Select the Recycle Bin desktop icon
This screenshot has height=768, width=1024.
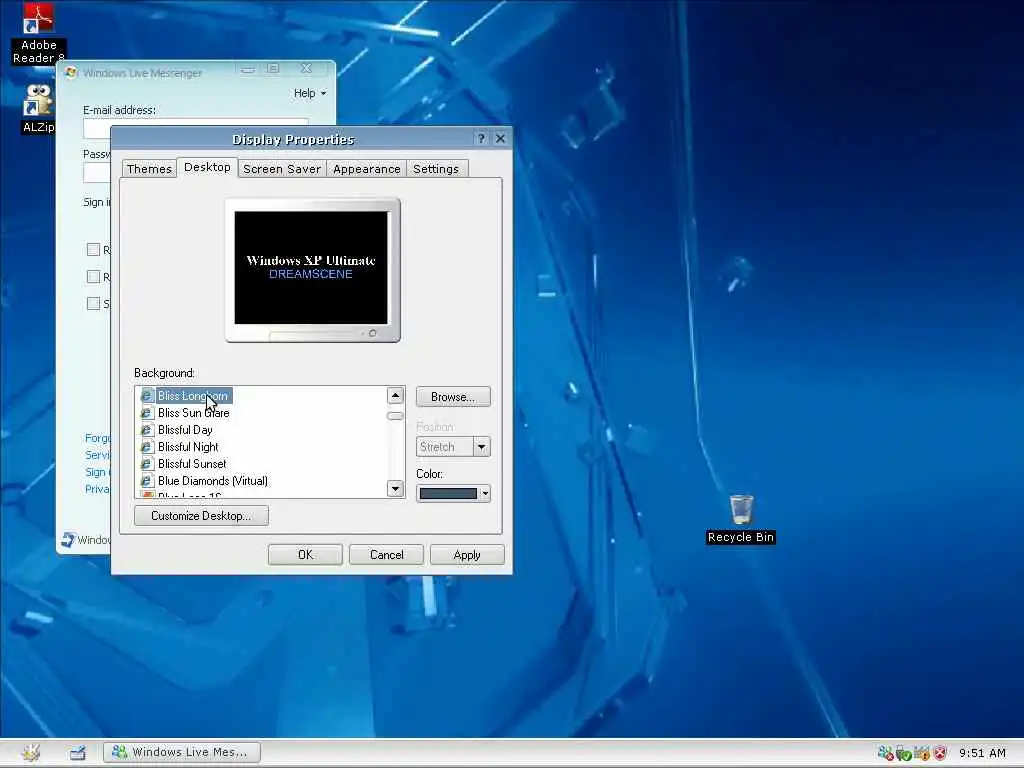741,519
